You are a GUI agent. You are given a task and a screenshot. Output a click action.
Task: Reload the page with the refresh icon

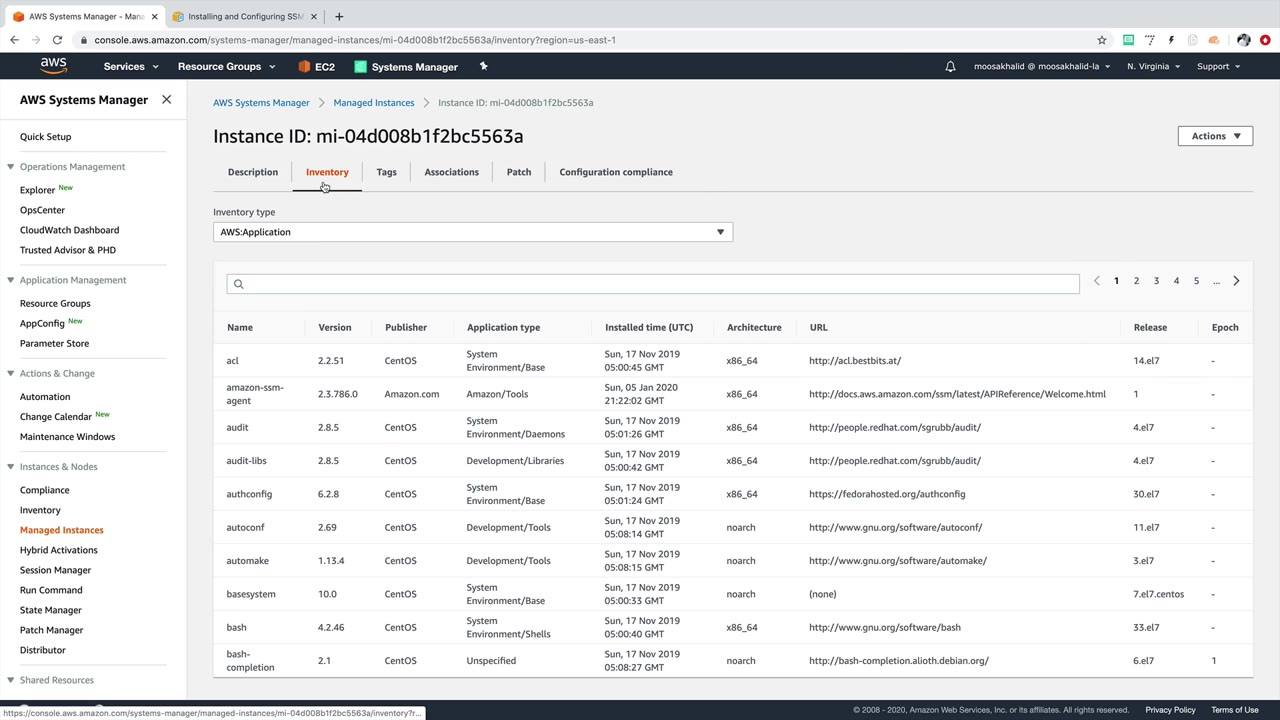coord(57,40)
